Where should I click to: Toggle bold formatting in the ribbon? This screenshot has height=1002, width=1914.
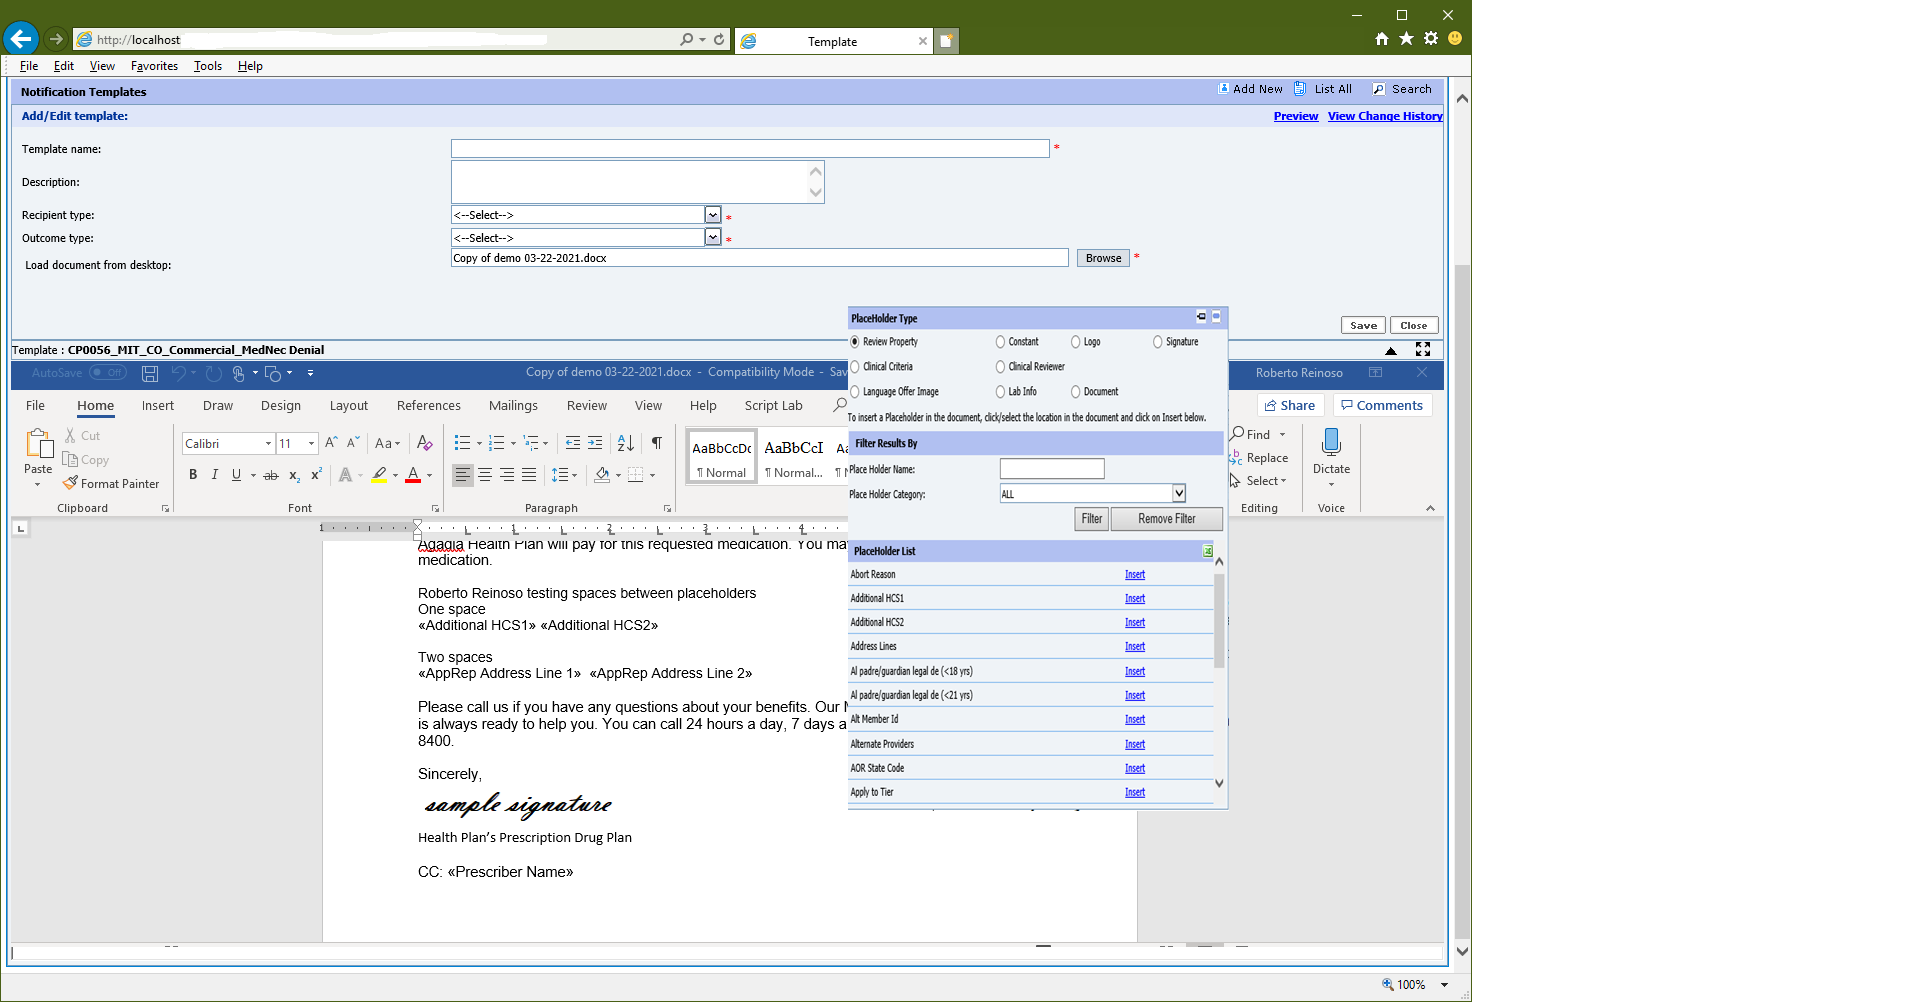pyautogui.click(x=193, y=475)
